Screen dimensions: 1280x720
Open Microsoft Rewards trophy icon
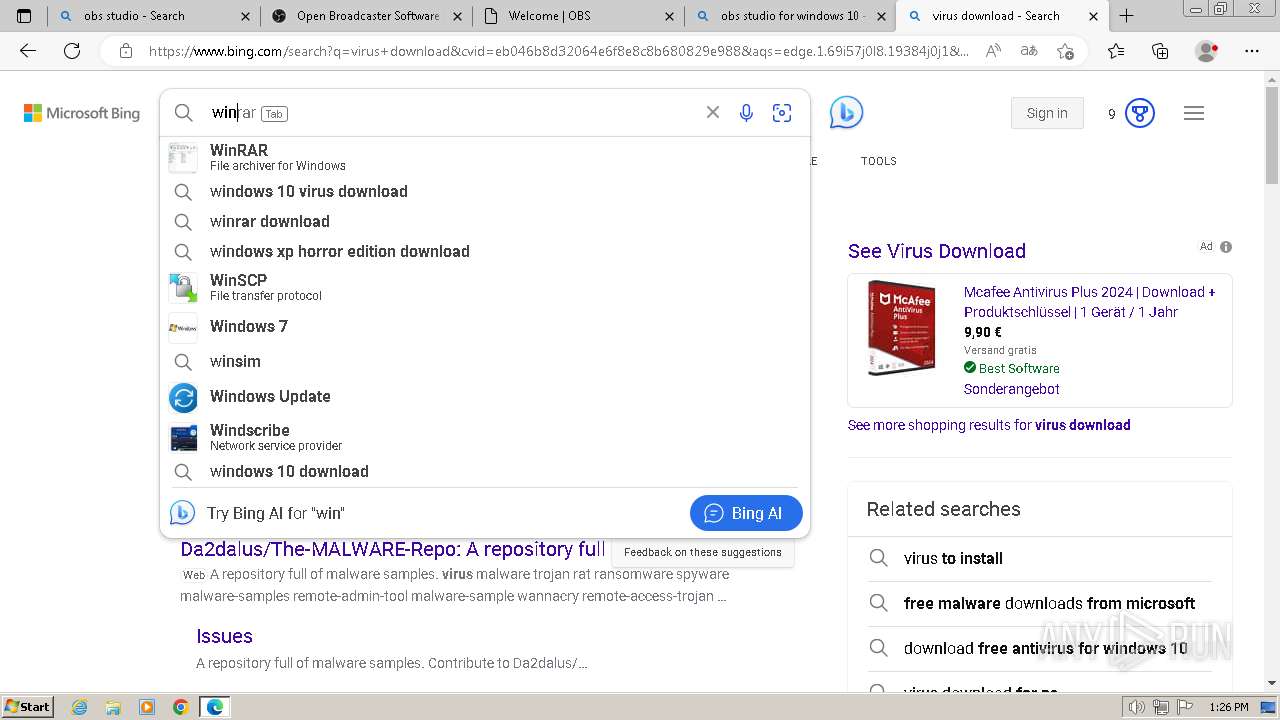pos(1140,113)
